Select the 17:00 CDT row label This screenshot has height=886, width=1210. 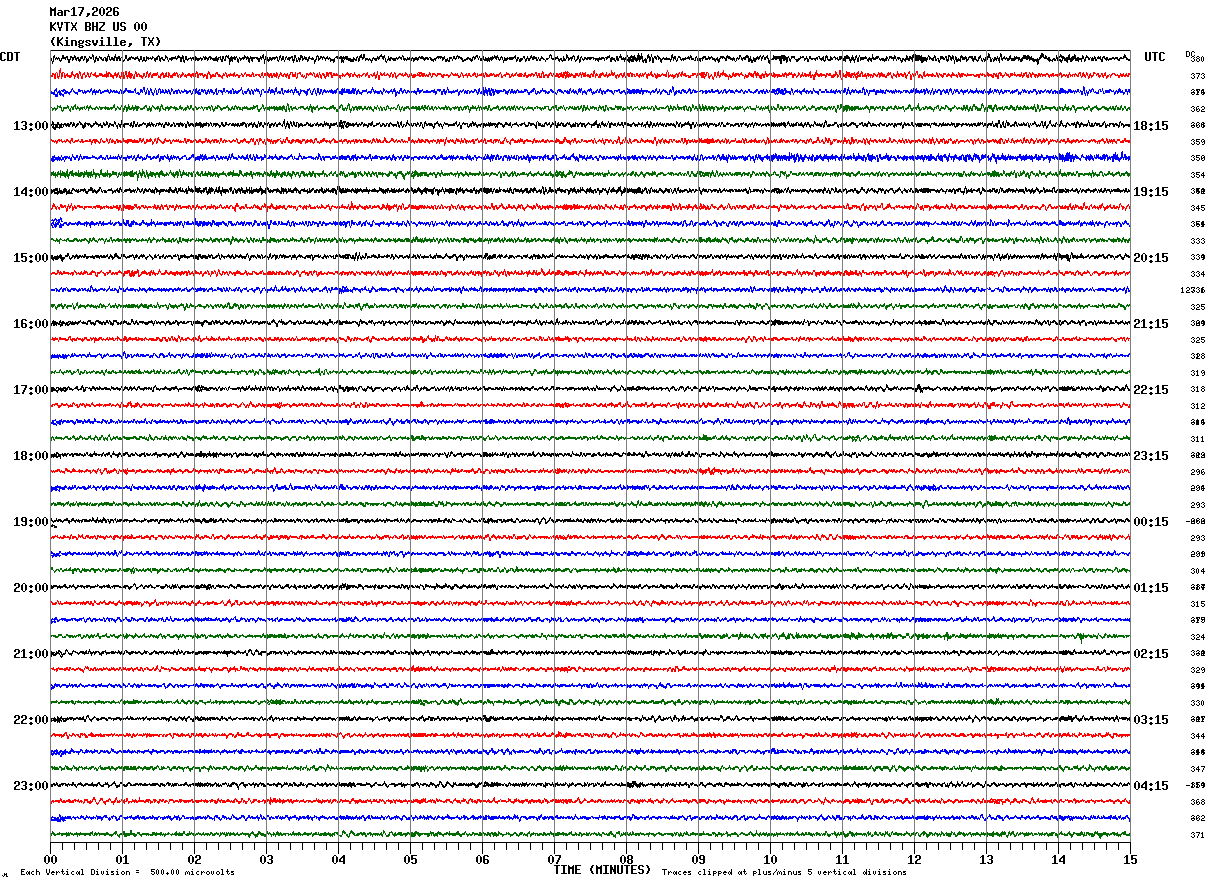pyautogui.click(x=31, y=390)
